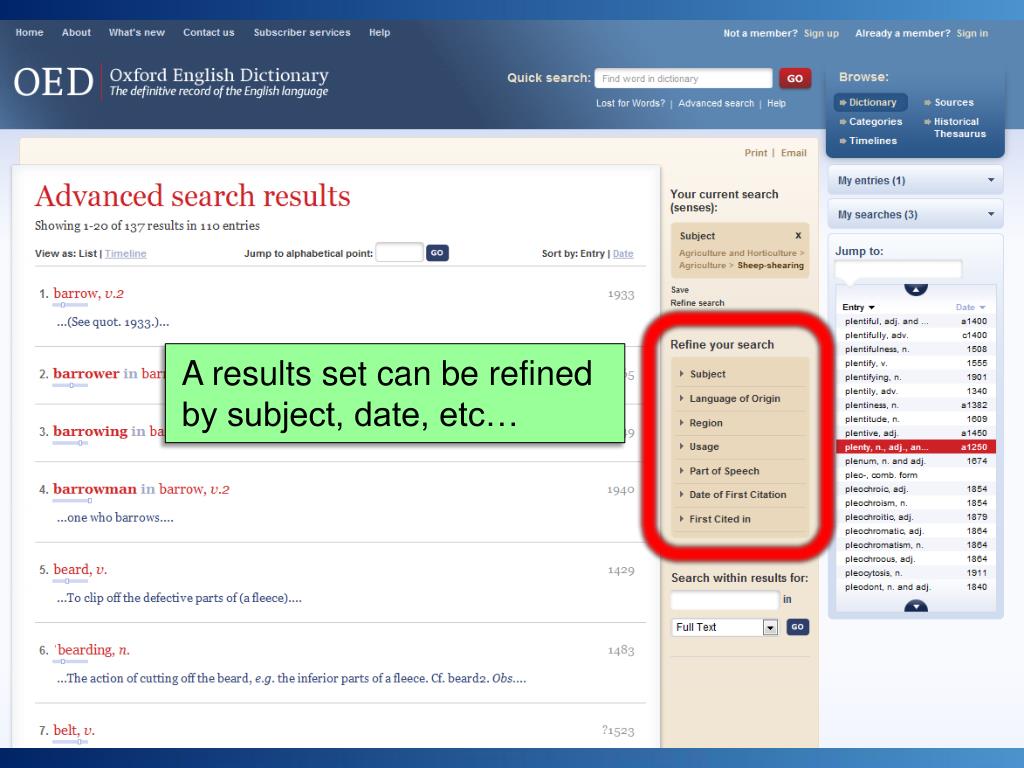This screenshot has width=1024, height=768.
Task: Click Search within results input field
Action: coord(725,600)
